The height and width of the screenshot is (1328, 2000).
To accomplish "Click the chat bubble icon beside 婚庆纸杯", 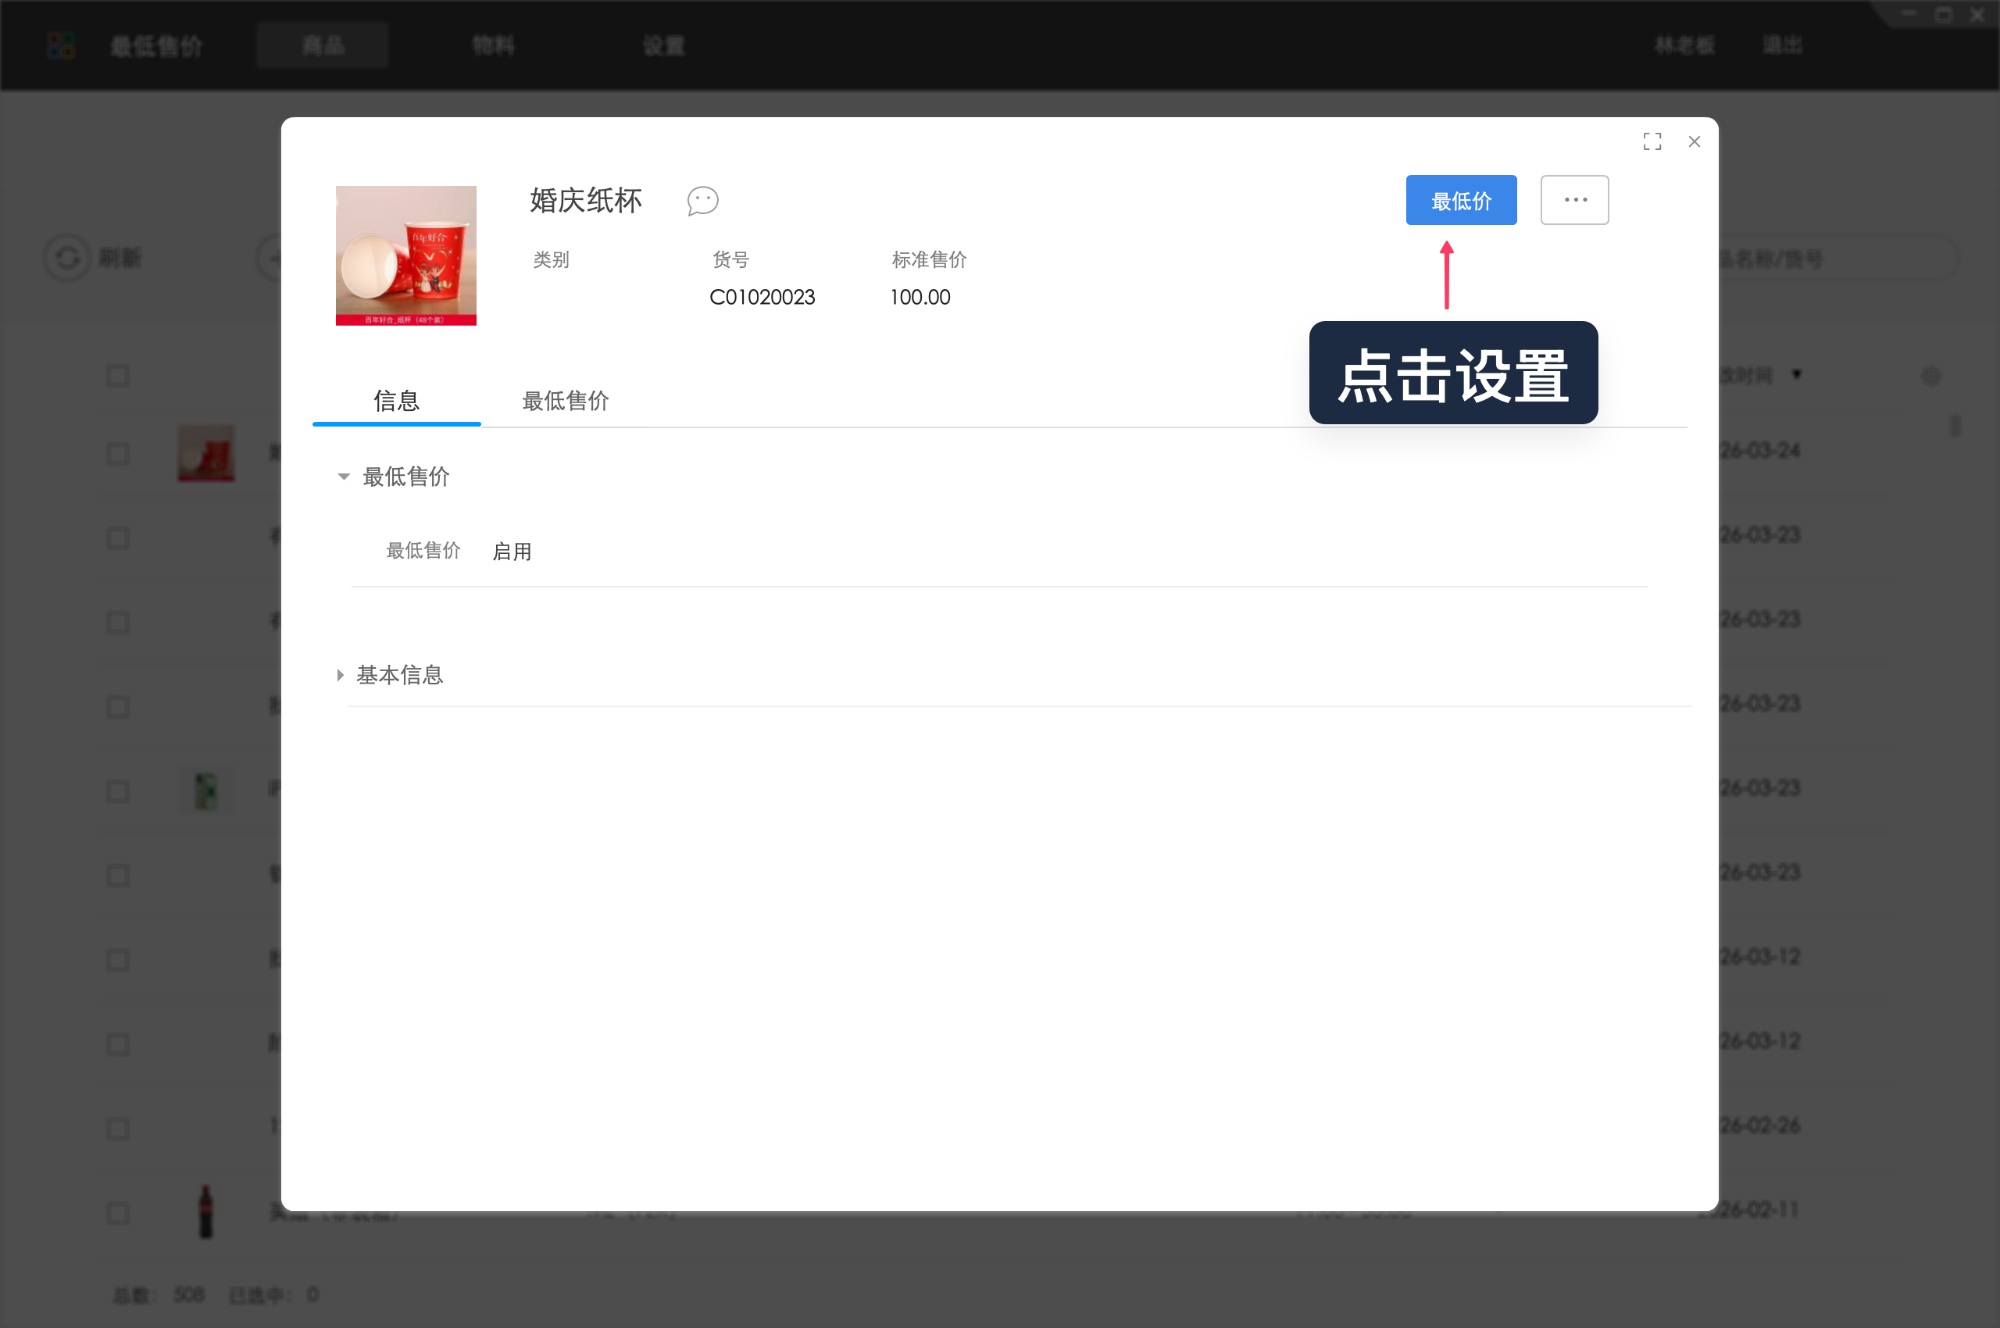I will tap(702, 201).
